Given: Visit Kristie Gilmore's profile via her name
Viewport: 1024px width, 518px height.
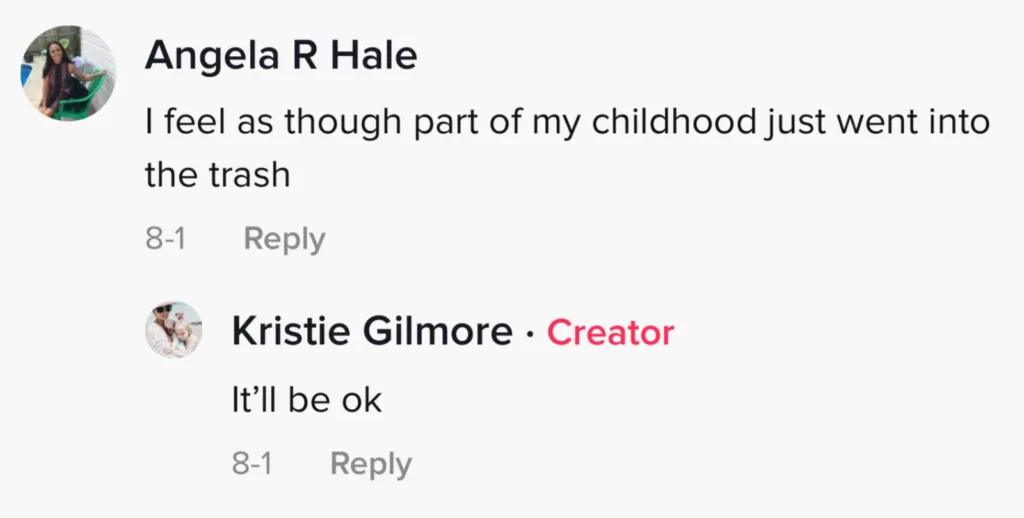Looking at the screenshot, I should tap(371, 332).
